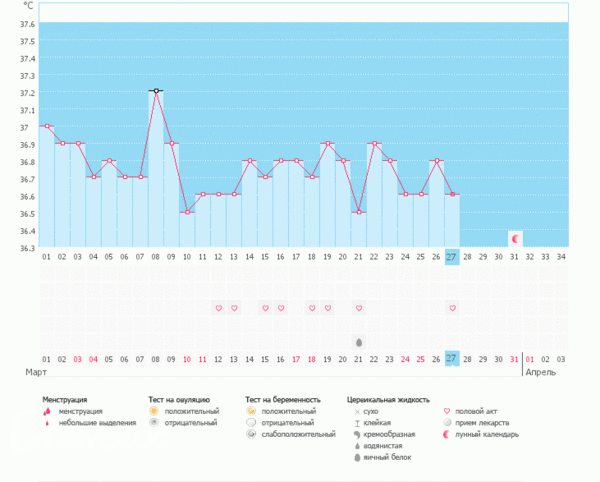Click the heart icon on day 27 row
This screenshot has height=482, width=600.
[452, 308]
